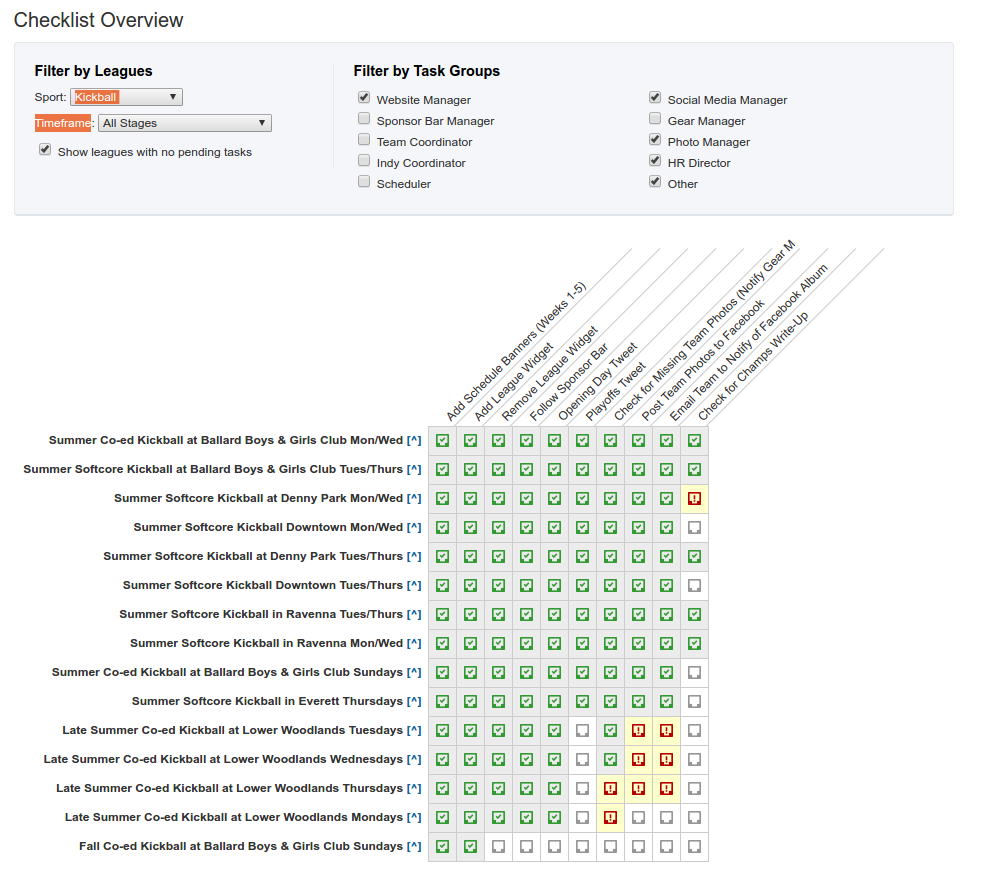Viewport: 985px width, 878px height.
Task: Click the red warning icon in Woodlands Mondays row
Action: click(x=610, y=817)
